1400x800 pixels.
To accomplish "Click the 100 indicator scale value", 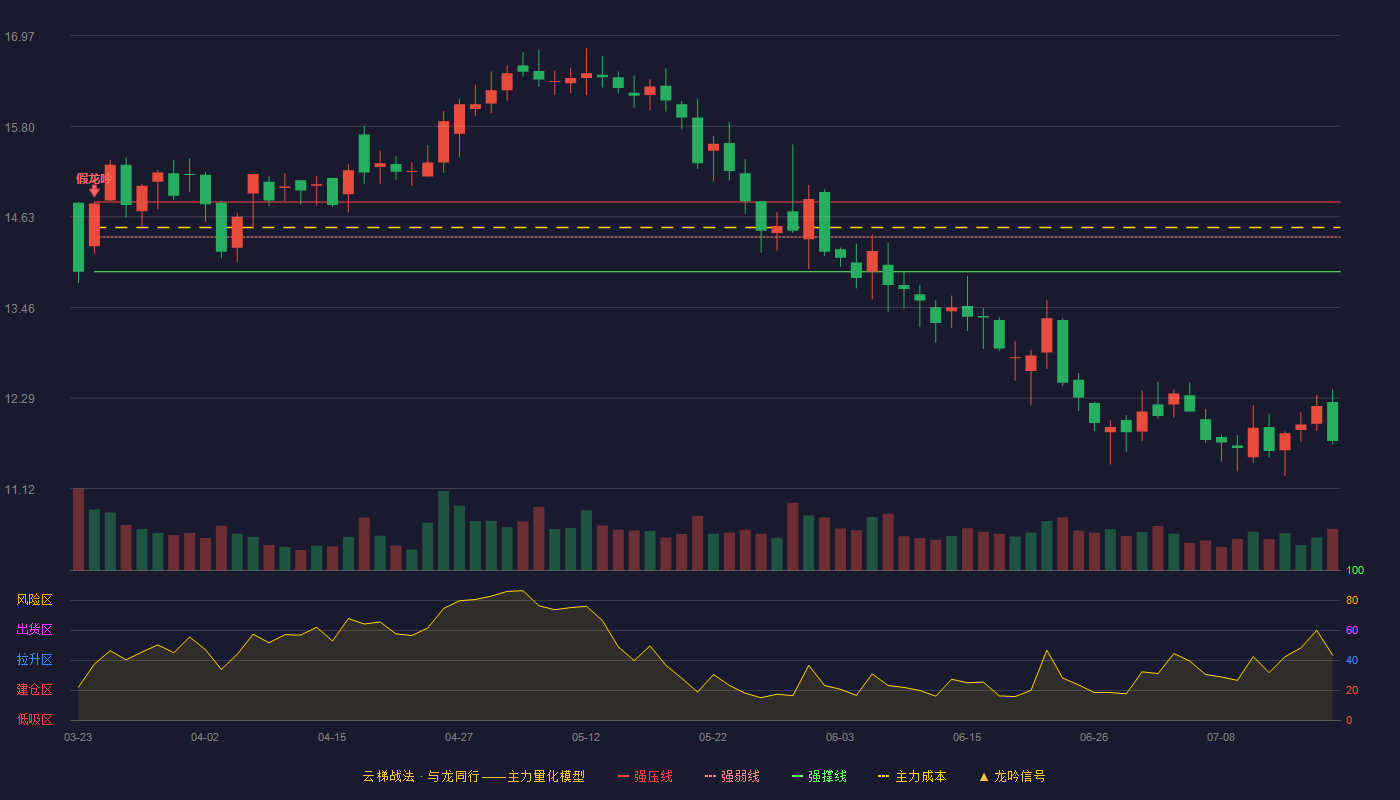I will tap(1355, 571).
